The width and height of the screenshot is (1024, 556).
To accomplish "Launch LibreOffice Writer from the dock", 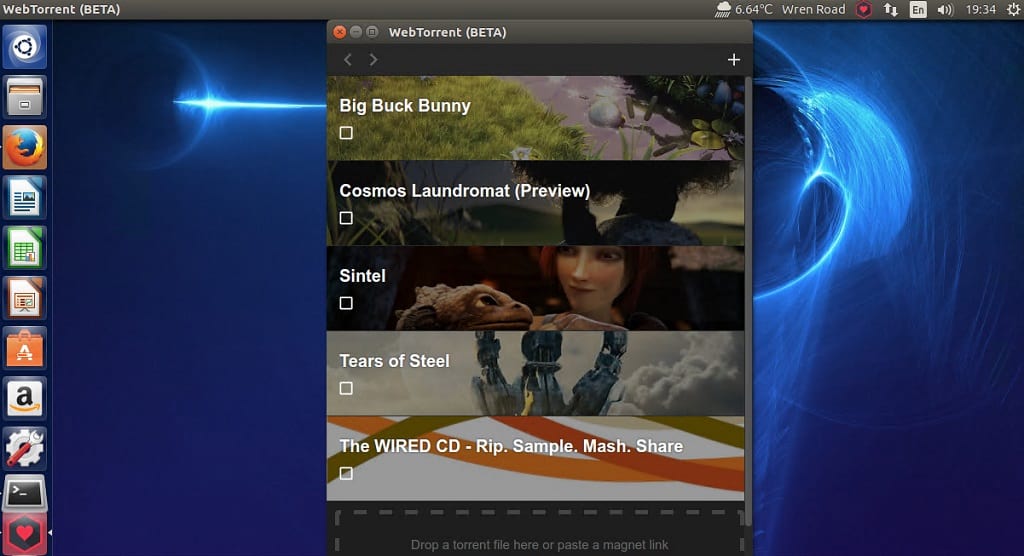I will point(24,198).
